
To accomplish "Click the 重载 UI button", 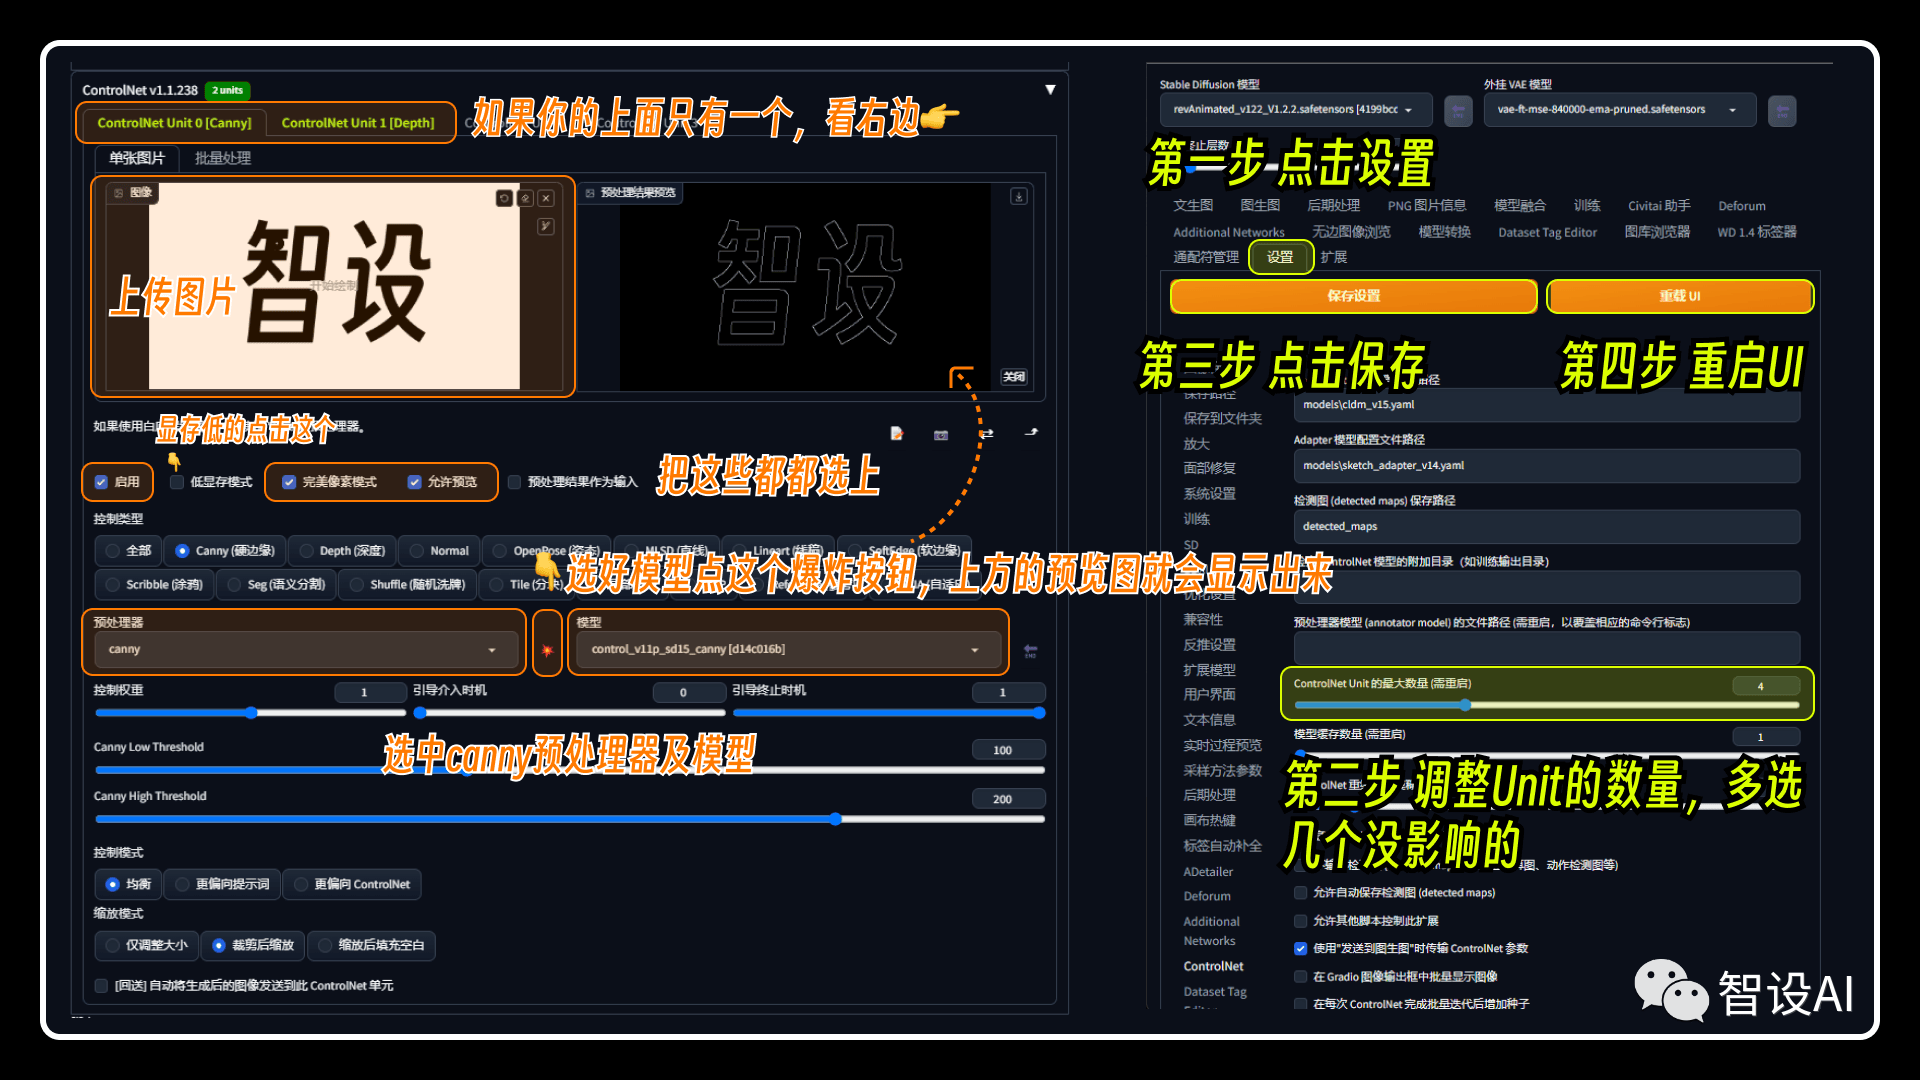I will 1679,296.
